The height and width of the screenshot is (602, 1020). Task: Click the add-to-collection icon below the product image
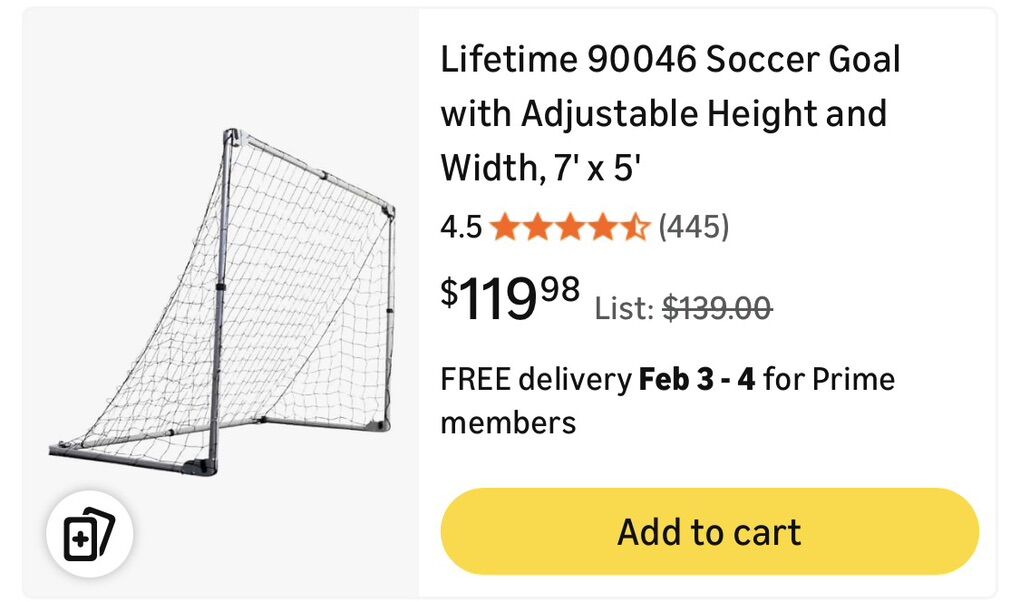[x=89, y=535]
